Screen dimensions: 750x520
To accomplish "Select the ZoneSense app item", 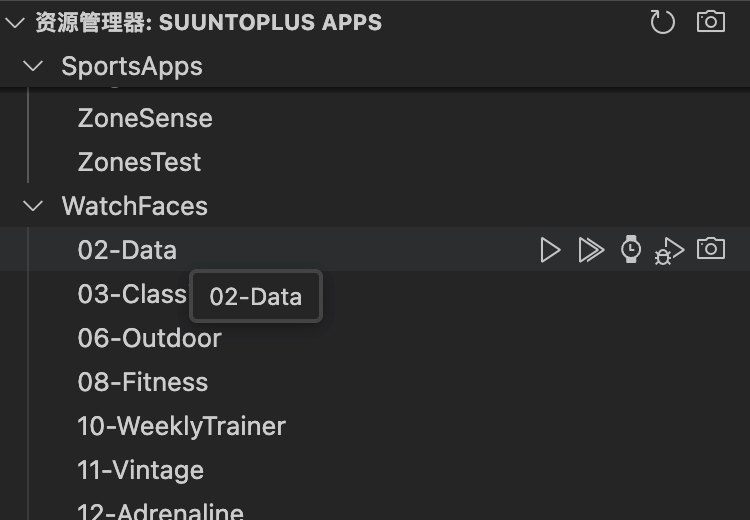I will 145,118.
